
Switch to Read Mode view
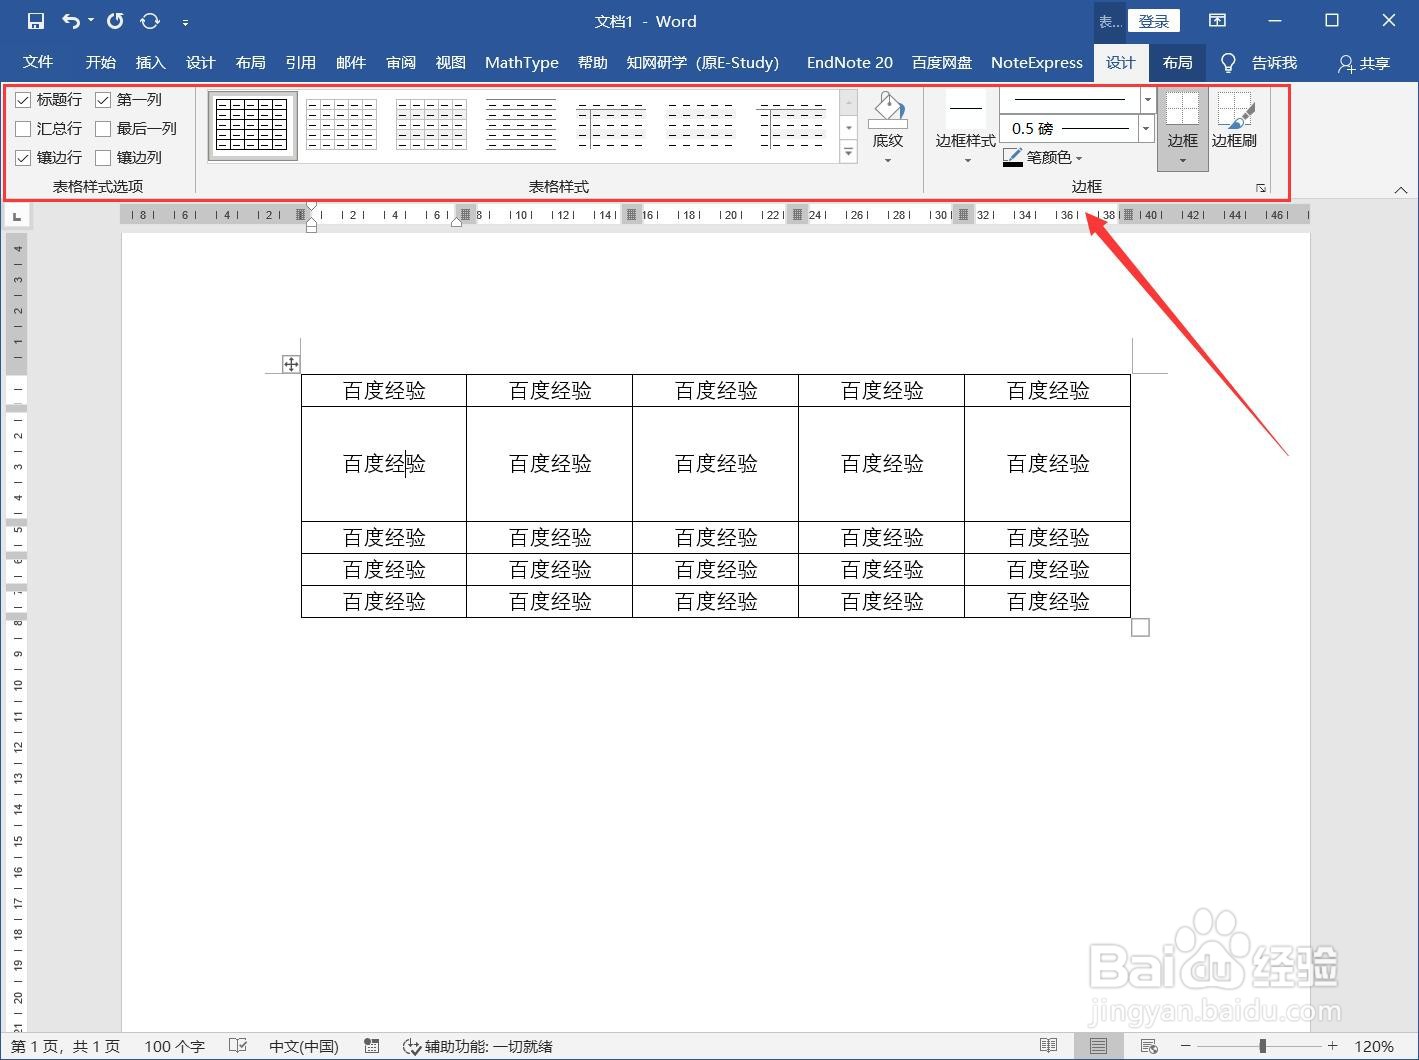1048,1046
